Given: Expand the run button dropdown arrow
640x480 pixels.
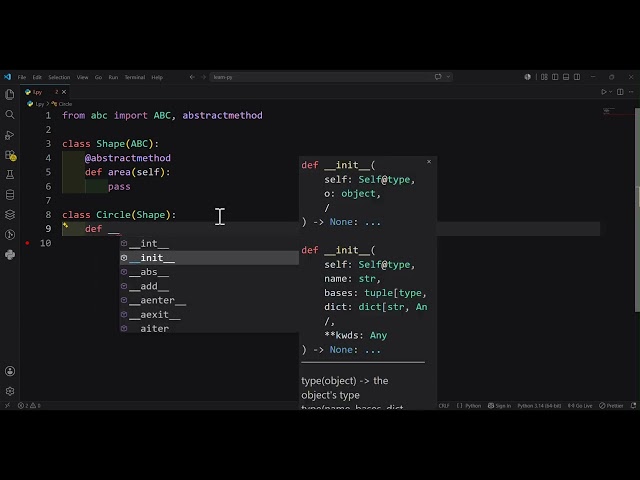Looking at the screenshot, I should point(611,92).
